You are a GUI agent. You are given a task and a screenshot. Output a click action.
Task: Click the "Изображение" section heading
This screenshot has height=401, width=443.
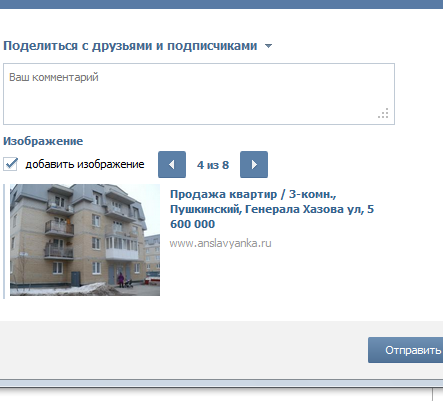[x=43, y=141]
